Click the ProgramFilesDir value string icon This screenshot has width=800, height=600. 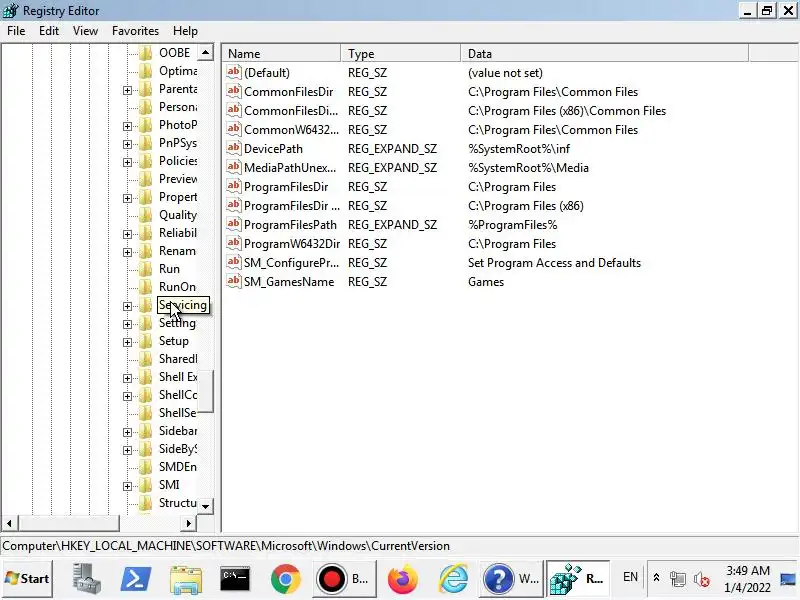point(234,186)
